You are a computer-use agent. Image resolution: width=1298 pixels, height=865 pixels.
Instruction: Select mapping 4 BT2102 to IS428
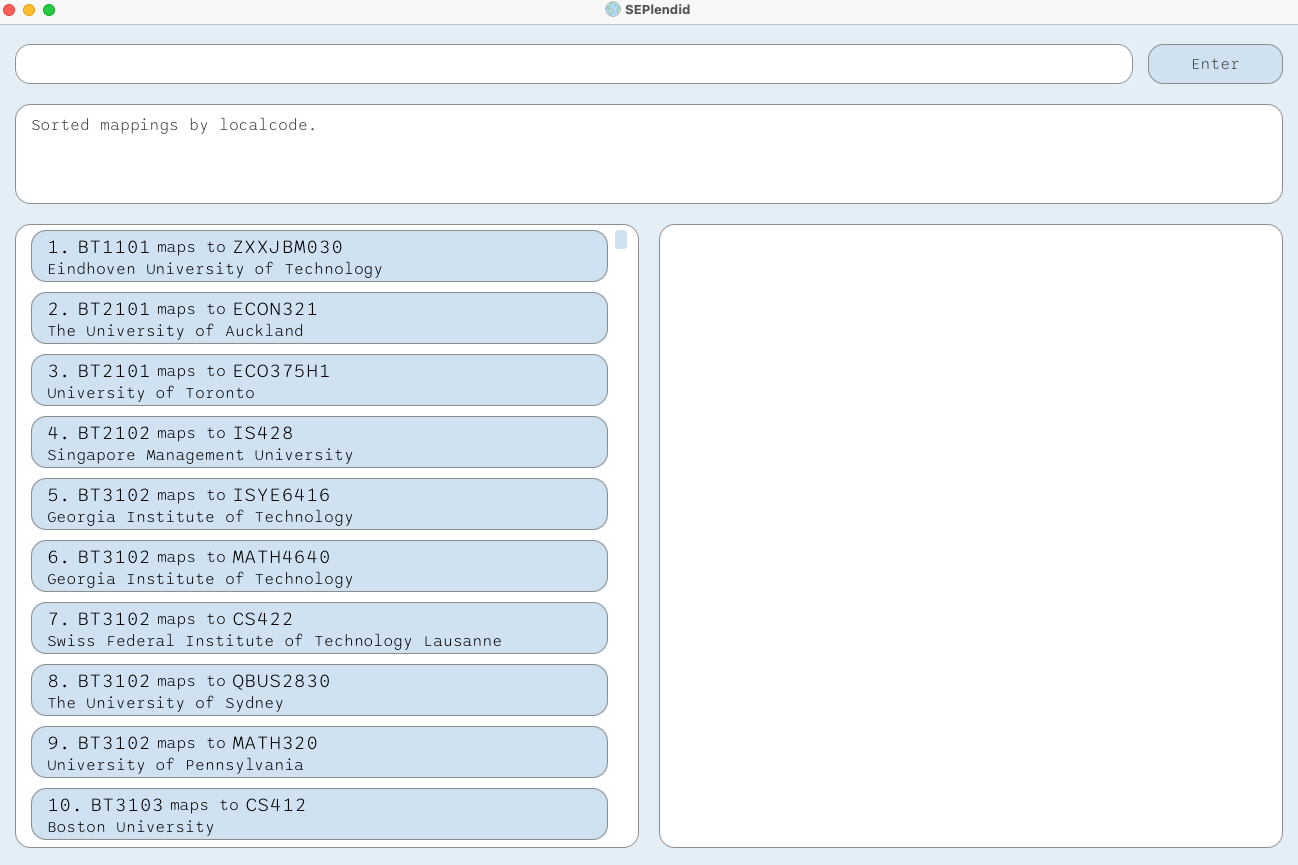coord(319,442)
